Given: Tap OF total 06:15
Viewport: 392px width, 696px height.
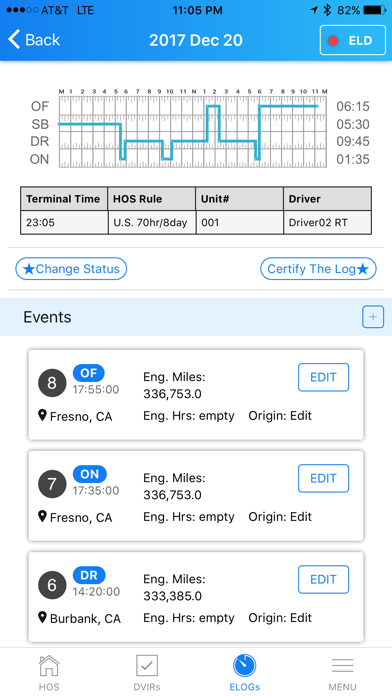Looking at the screenshot, I should point(353,107).
